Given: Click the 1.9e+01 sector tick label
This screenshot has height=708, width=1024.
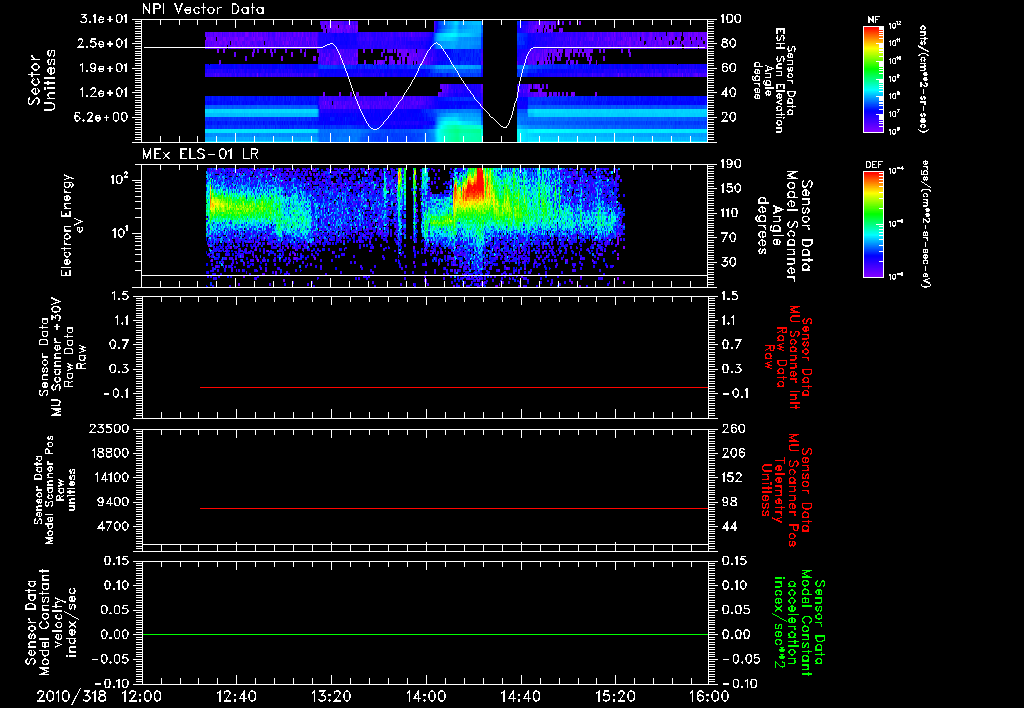Looking at the screenshot, I should click(104, 68).
